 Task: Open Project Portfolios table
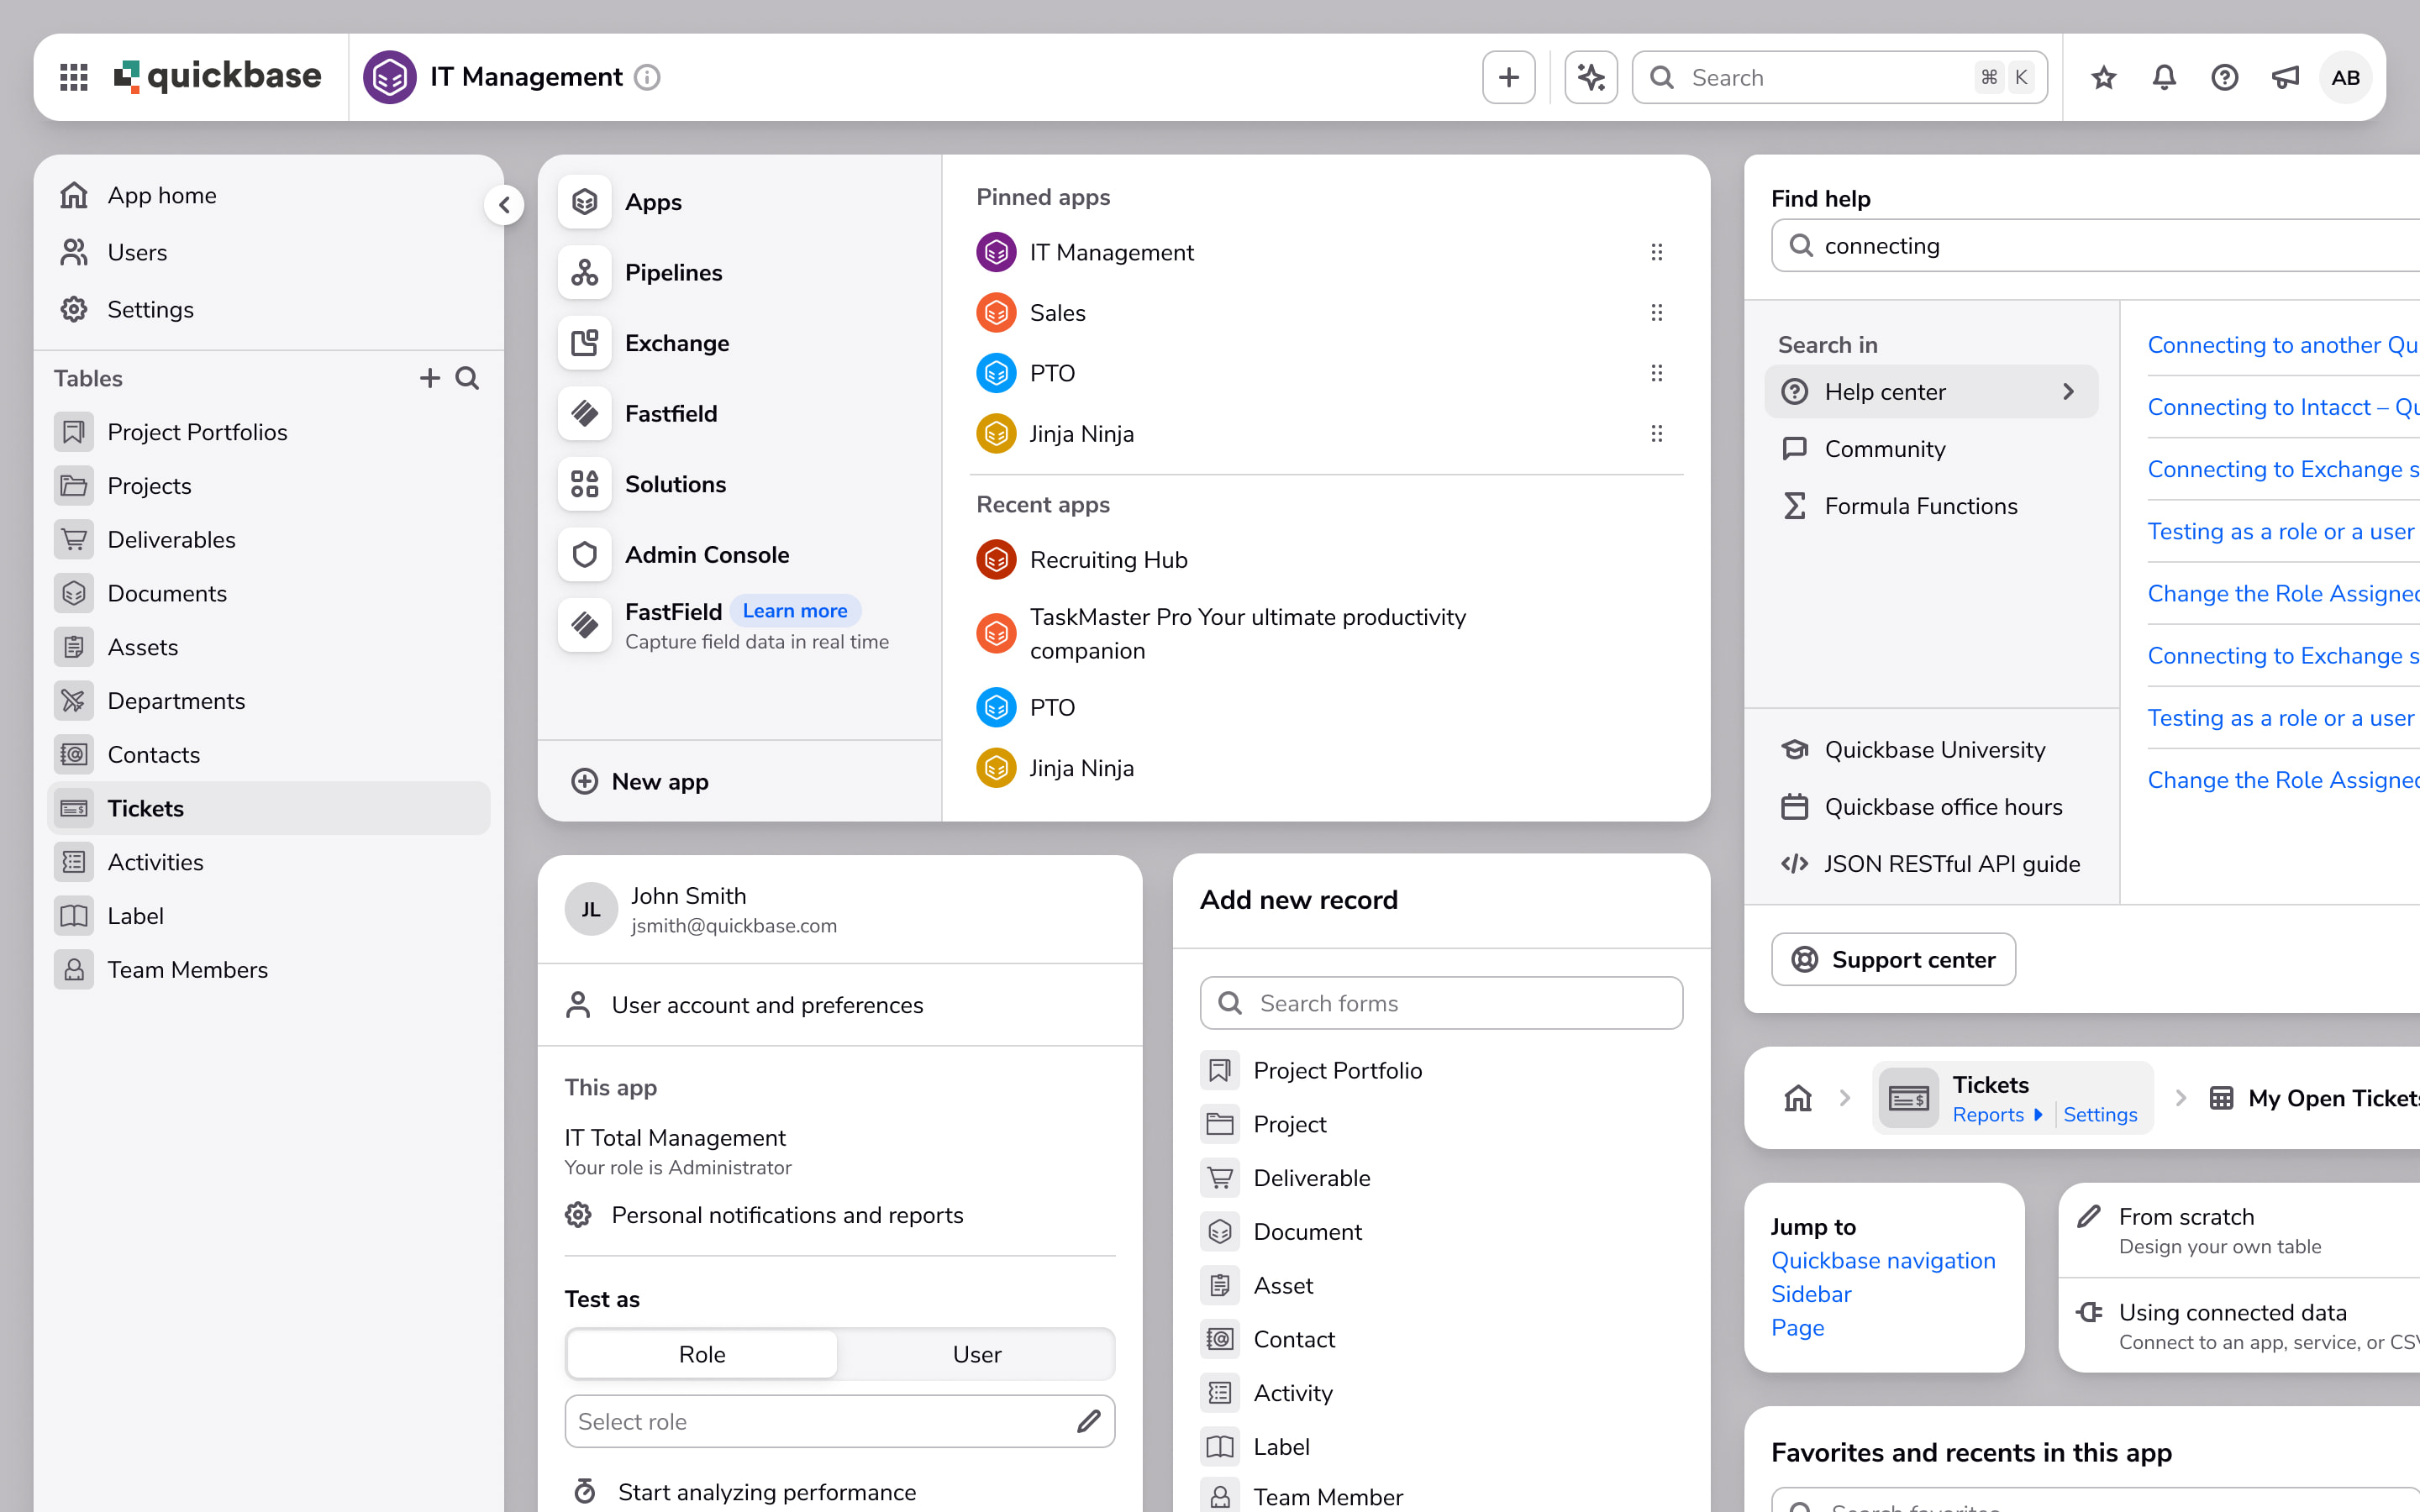(x=269, y=432)
